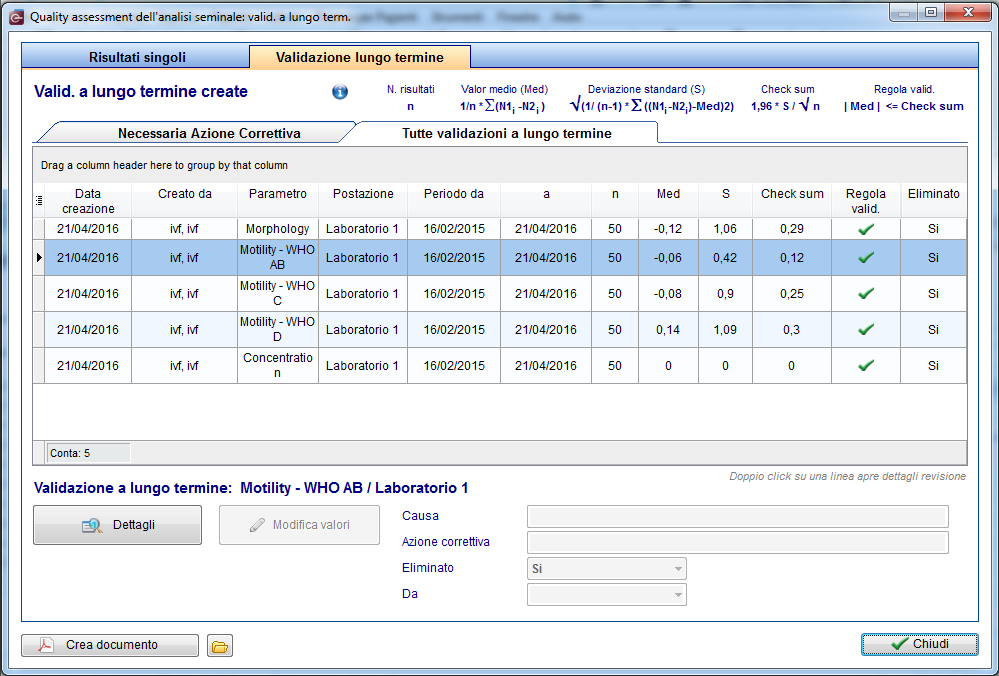
Task: Sort by Postazione column header
Action: point(363,201)
